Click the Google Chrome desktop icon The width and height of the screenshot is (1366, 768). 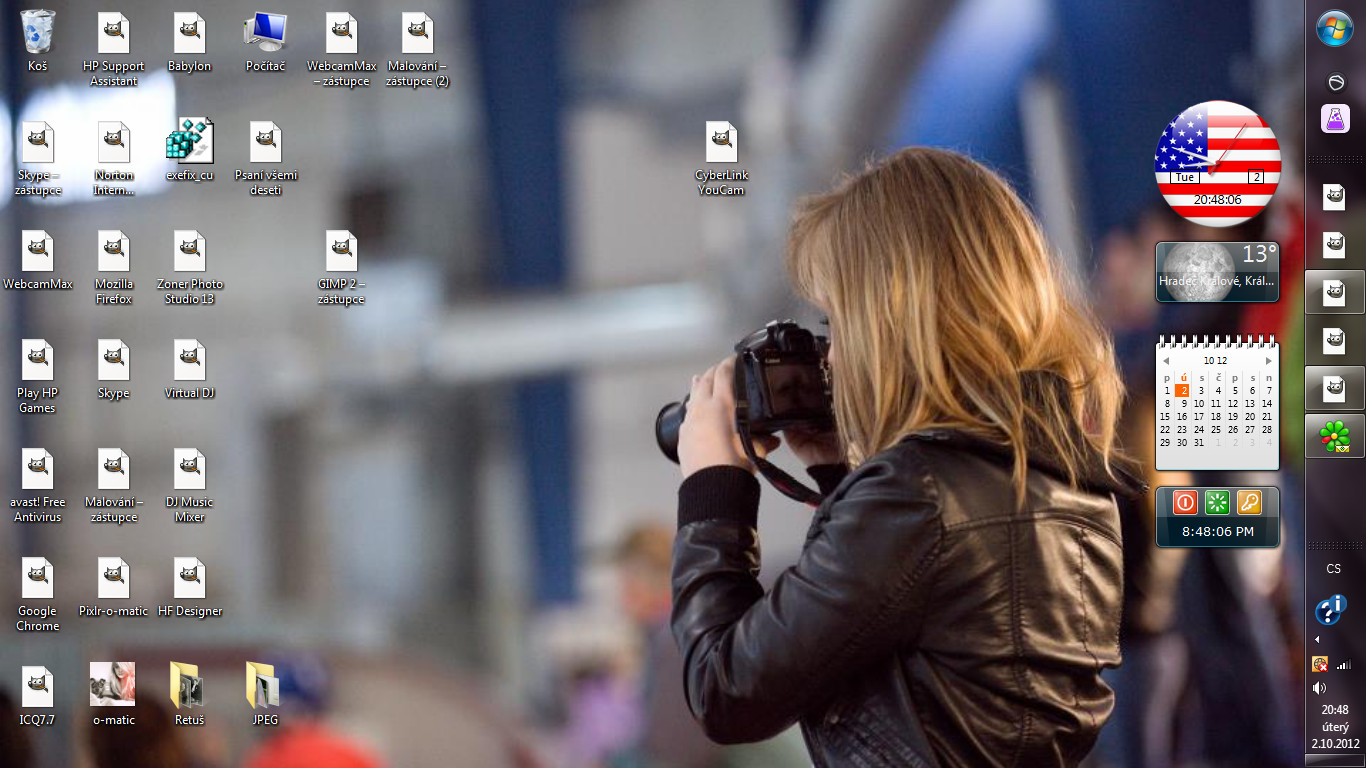coord(38,577)
